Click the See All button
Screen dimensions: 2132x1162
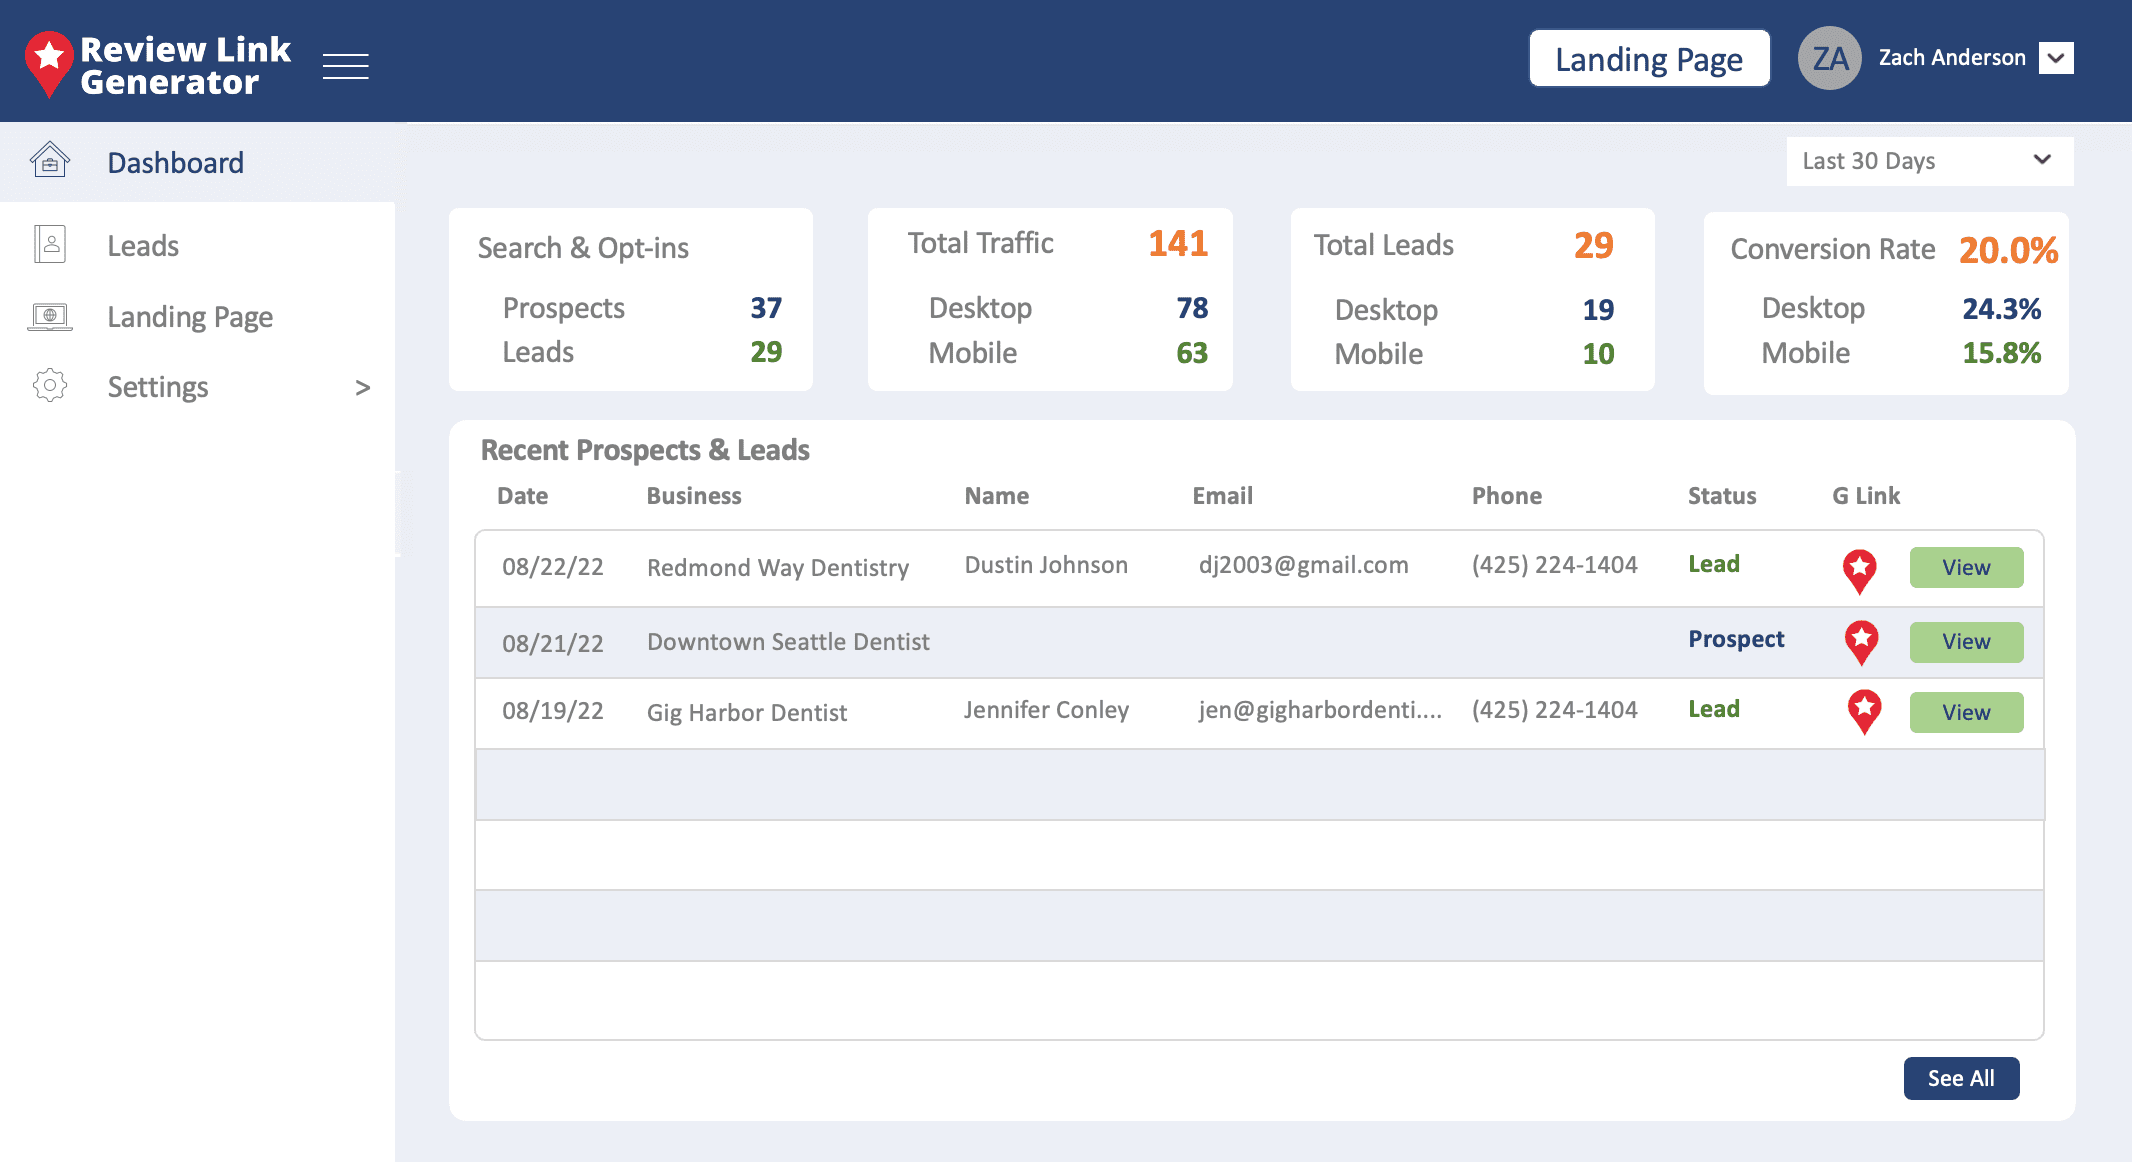(x=1960, y=1078)
